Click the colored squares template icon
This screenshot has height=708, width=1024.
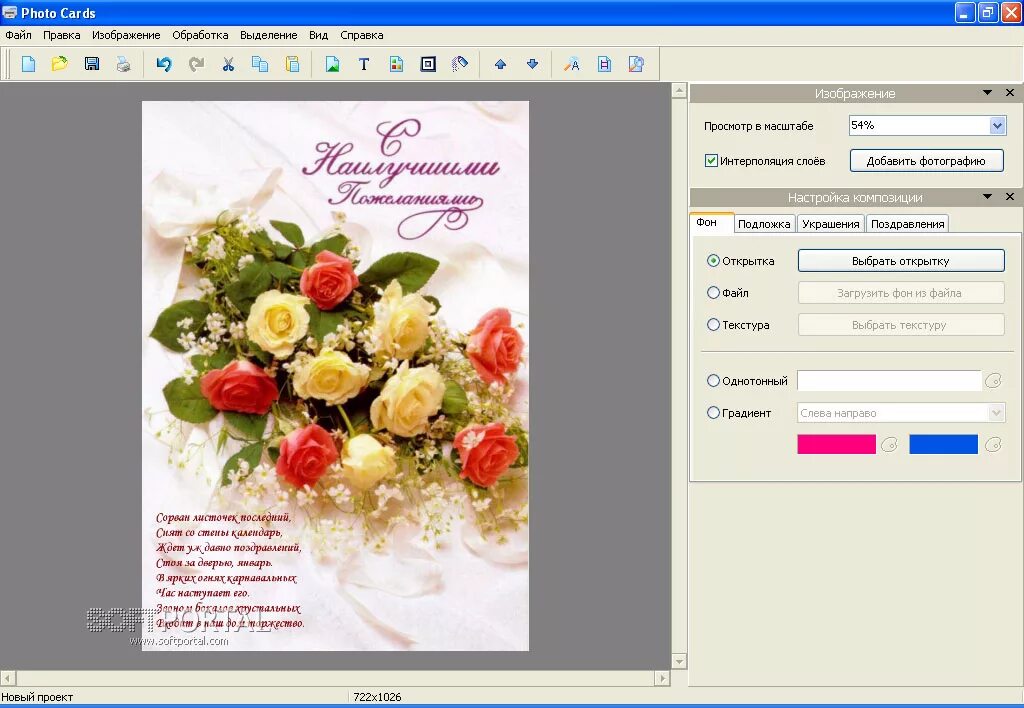396,64
